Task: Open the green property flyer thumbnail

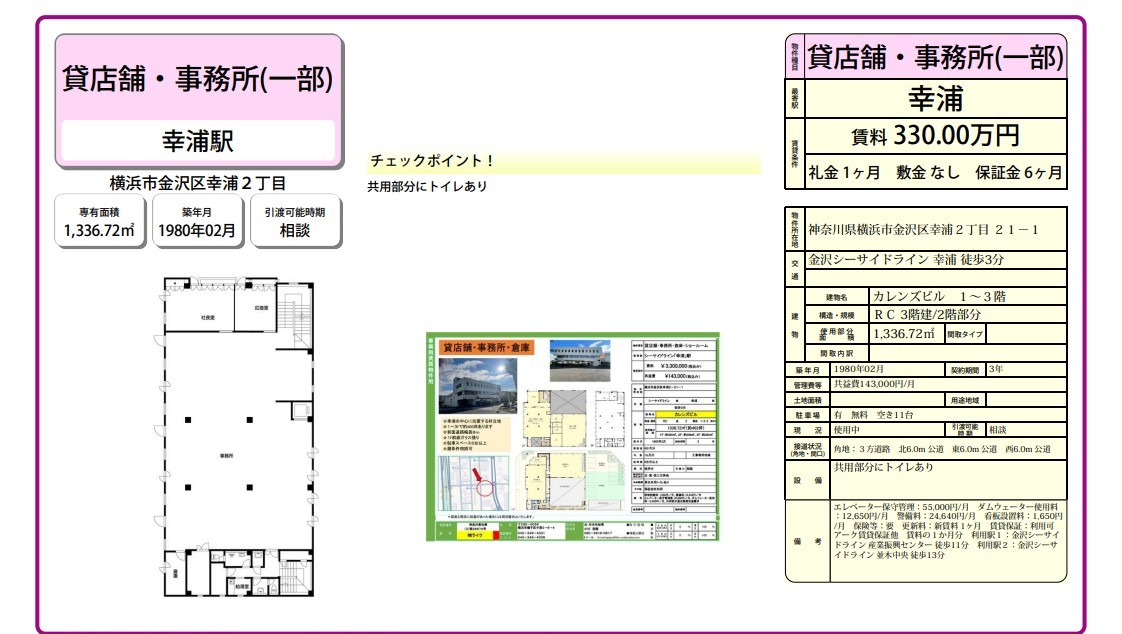Action: [572, 436]
